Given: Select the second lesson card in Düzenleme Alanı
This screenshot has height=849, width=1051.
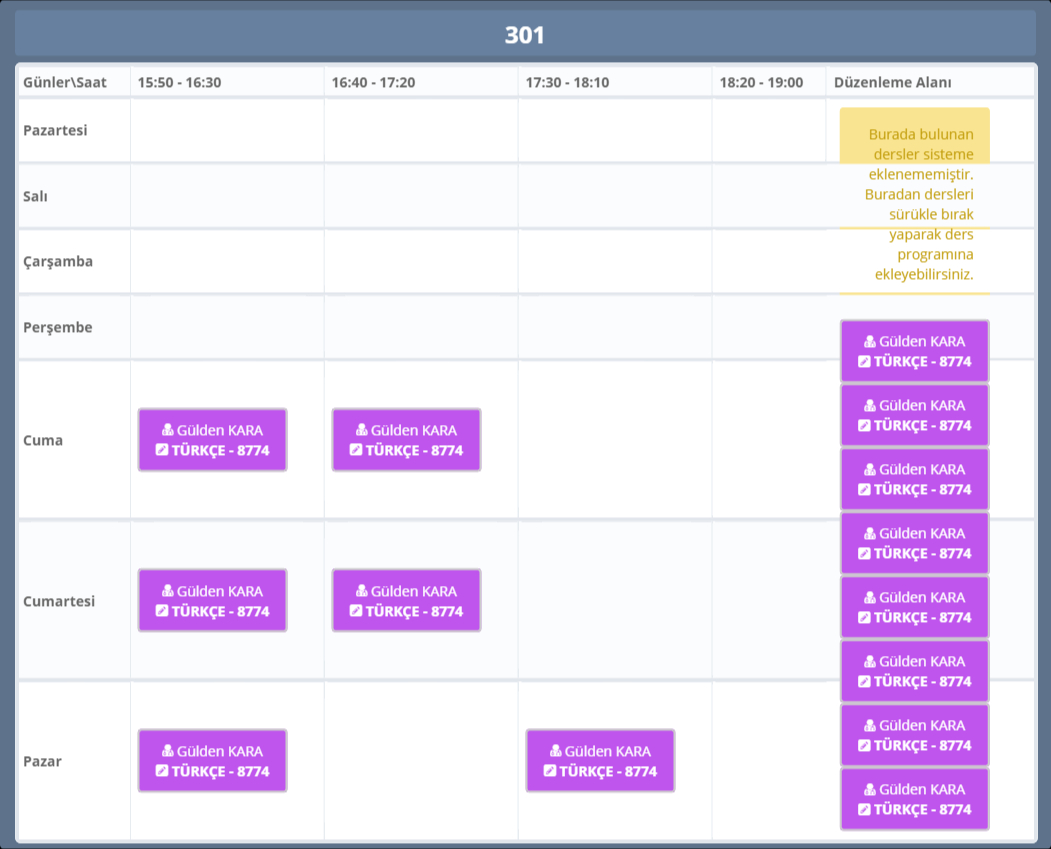Looking at the screenshot, I should 914,415.
